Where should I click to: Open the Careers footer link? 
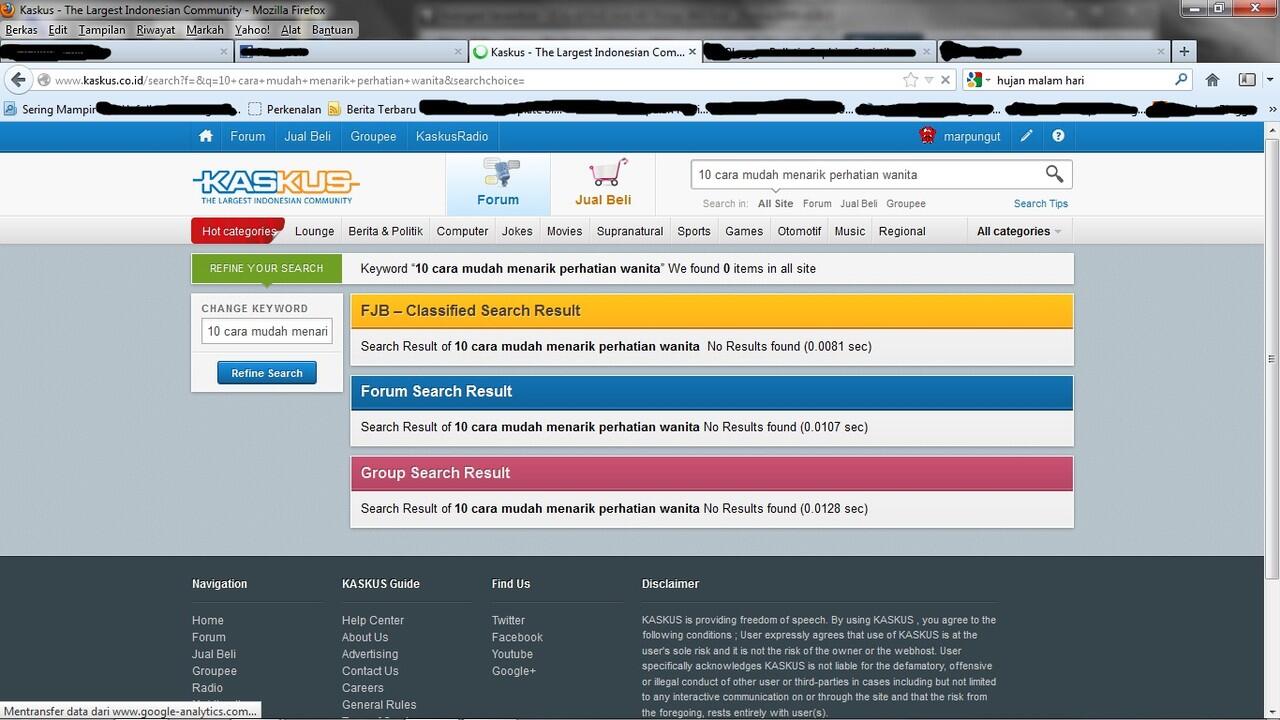pyautogui.click(x=363, y=689)
